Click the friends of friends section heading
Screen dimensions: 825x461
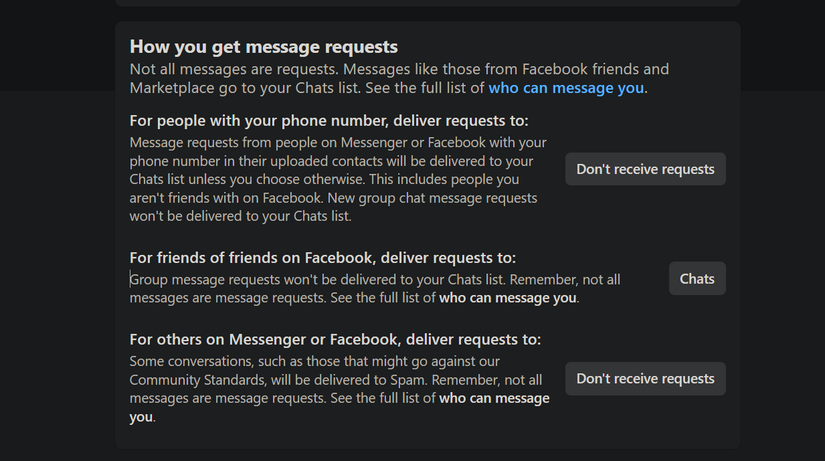point(323,258)
